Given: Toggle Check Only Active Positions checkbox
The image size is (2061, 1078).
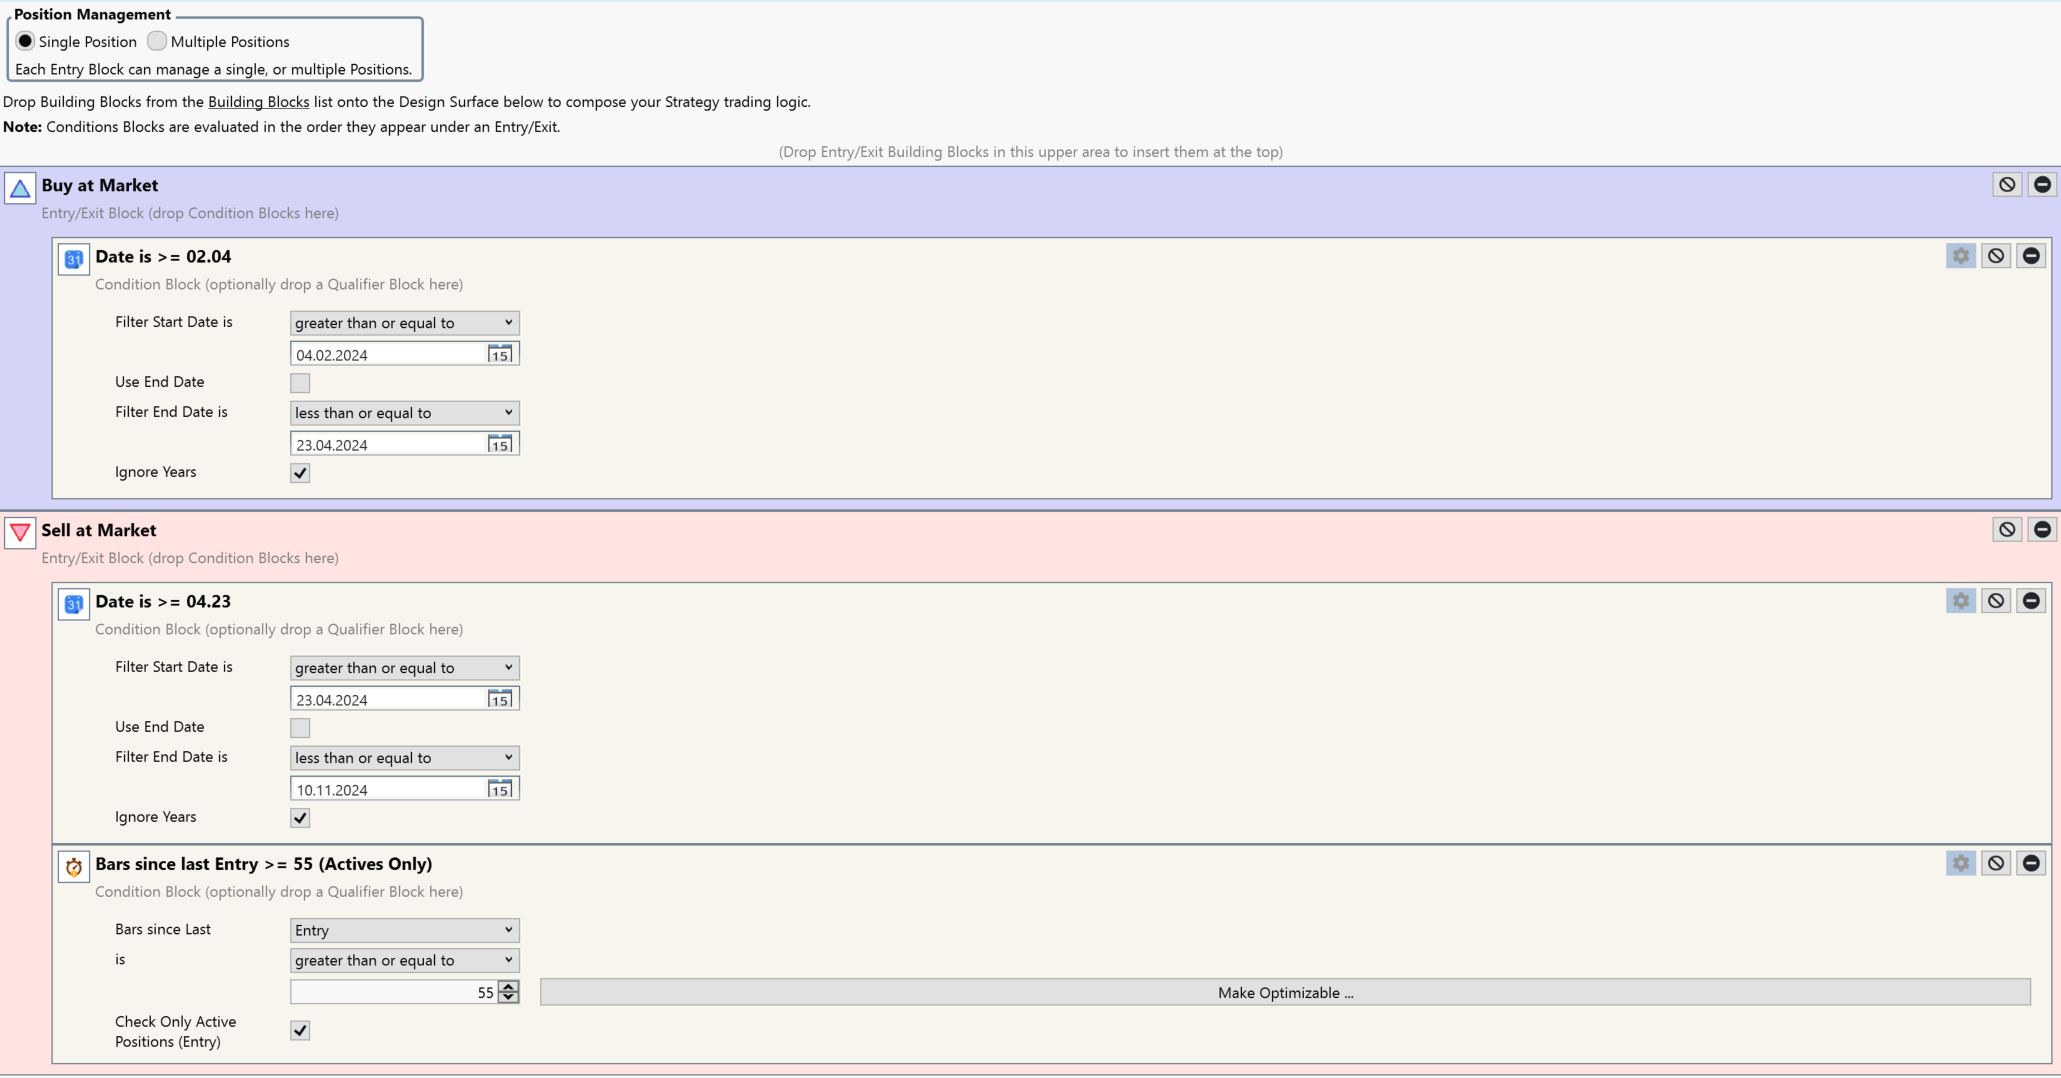Looking at the screenshot, I should click(x=300, y=1031).
